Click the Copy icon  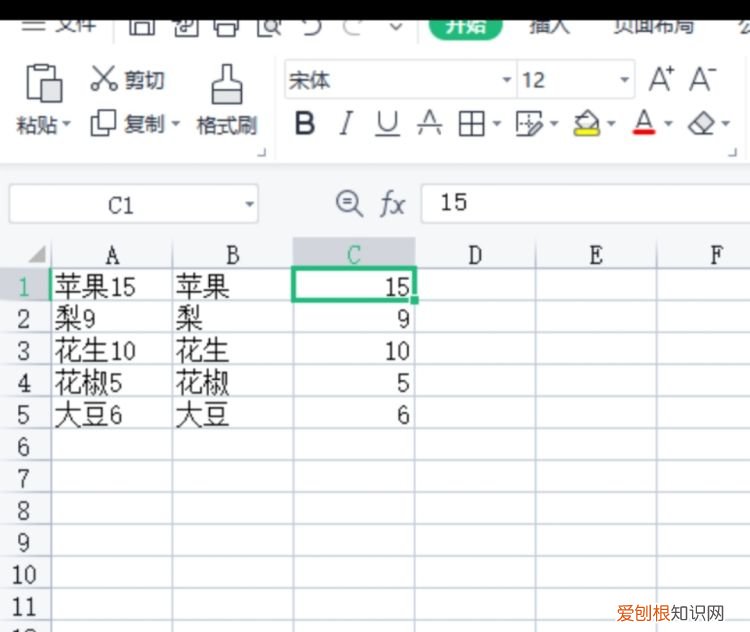coord(103,123)
